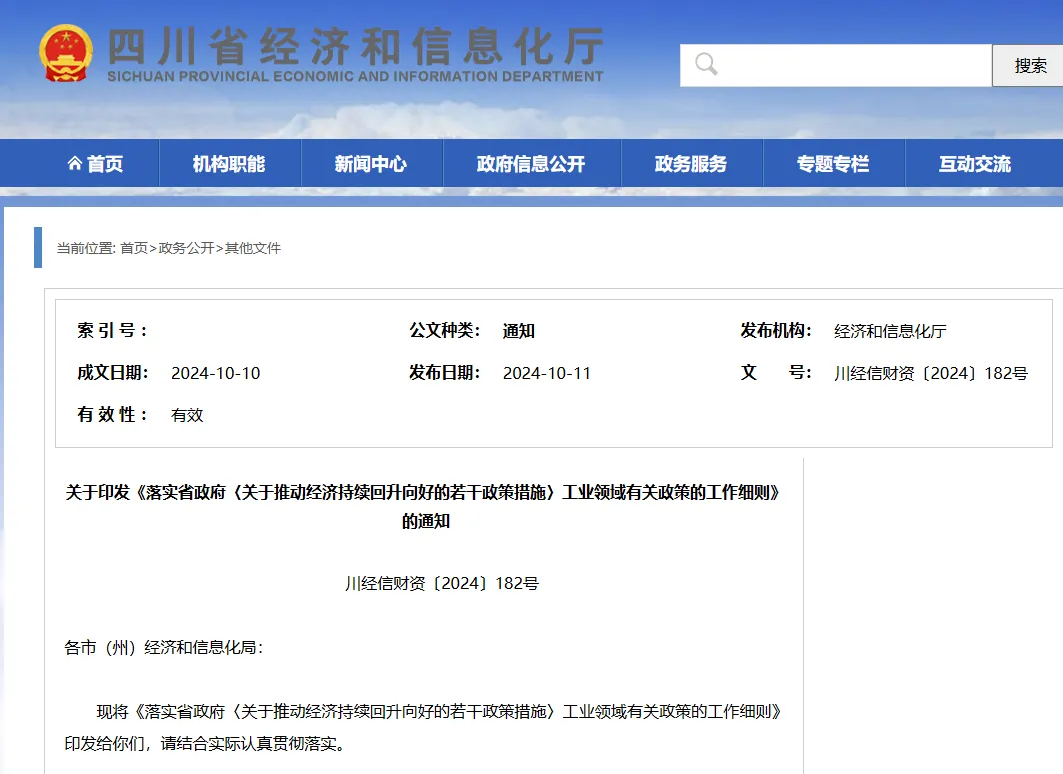The height and width of the screenshot is (774, 1063).
Task: Switch to the 专题专栏 section
Action: pyautogui.click(x=833, y=164)
